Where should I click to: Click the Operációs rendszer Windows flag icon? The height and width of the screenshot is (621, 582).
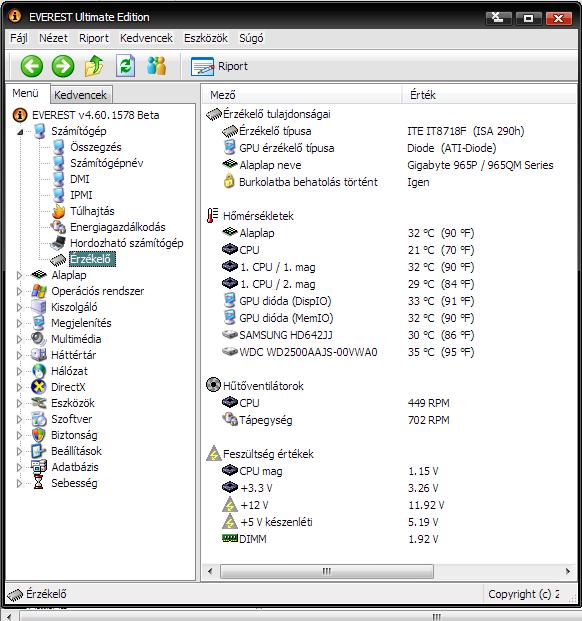pyautogui.click(x=39, y=291)
